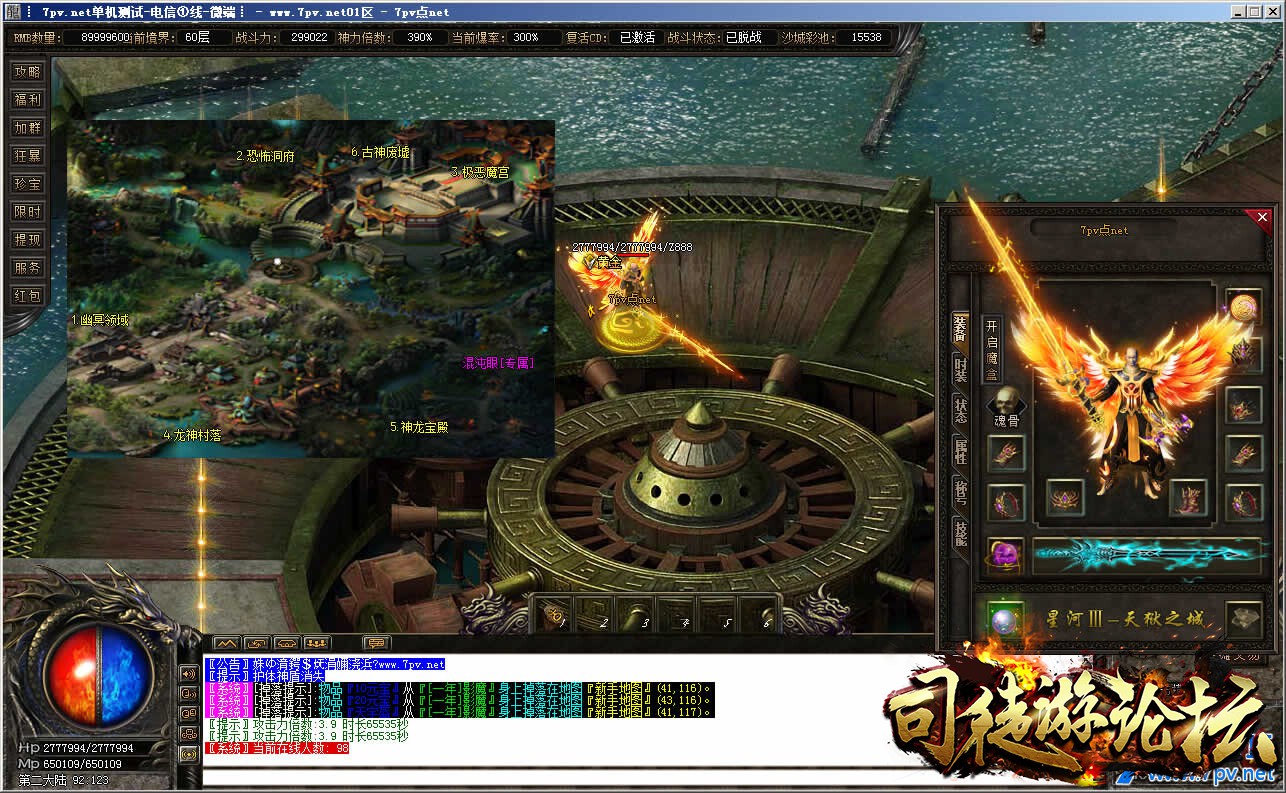Select the belt slot left of character feet
Viewport: 1286px width, 793px height.
1064,497
